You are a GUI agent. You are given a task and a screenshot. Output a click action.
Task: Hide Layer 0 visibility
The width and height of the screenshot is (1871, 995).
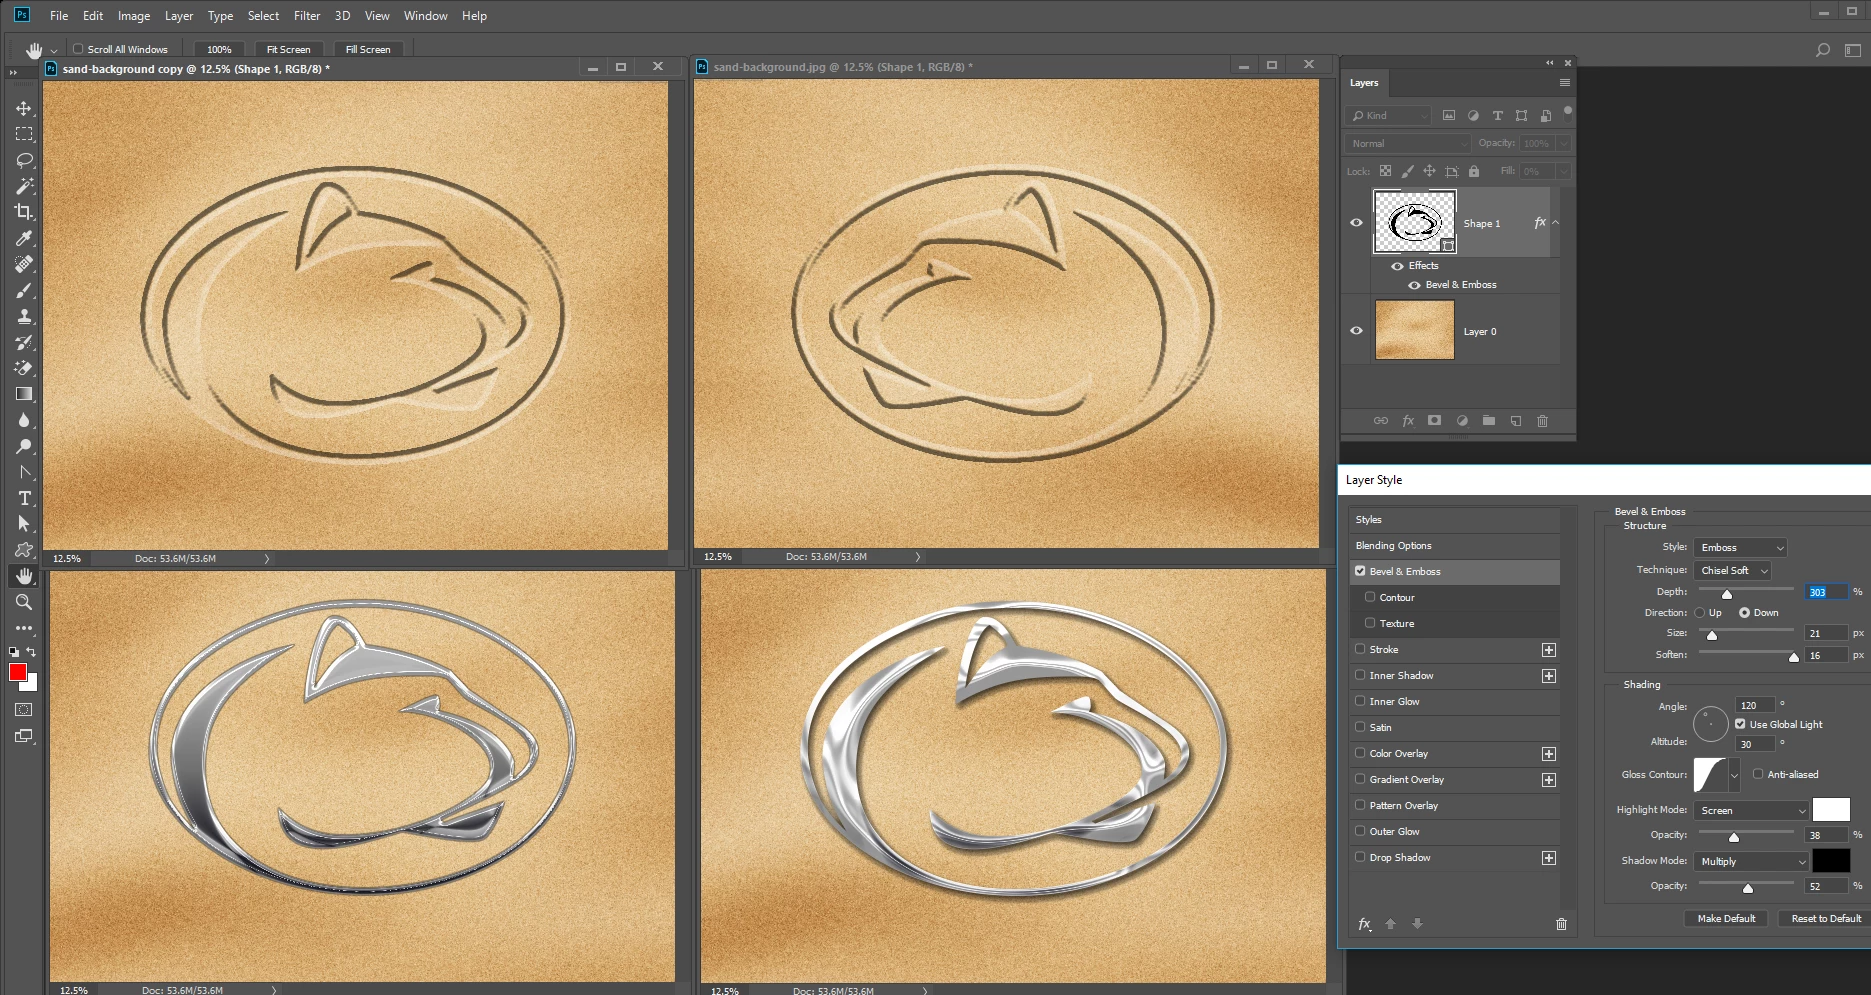tap(1356, 331)
